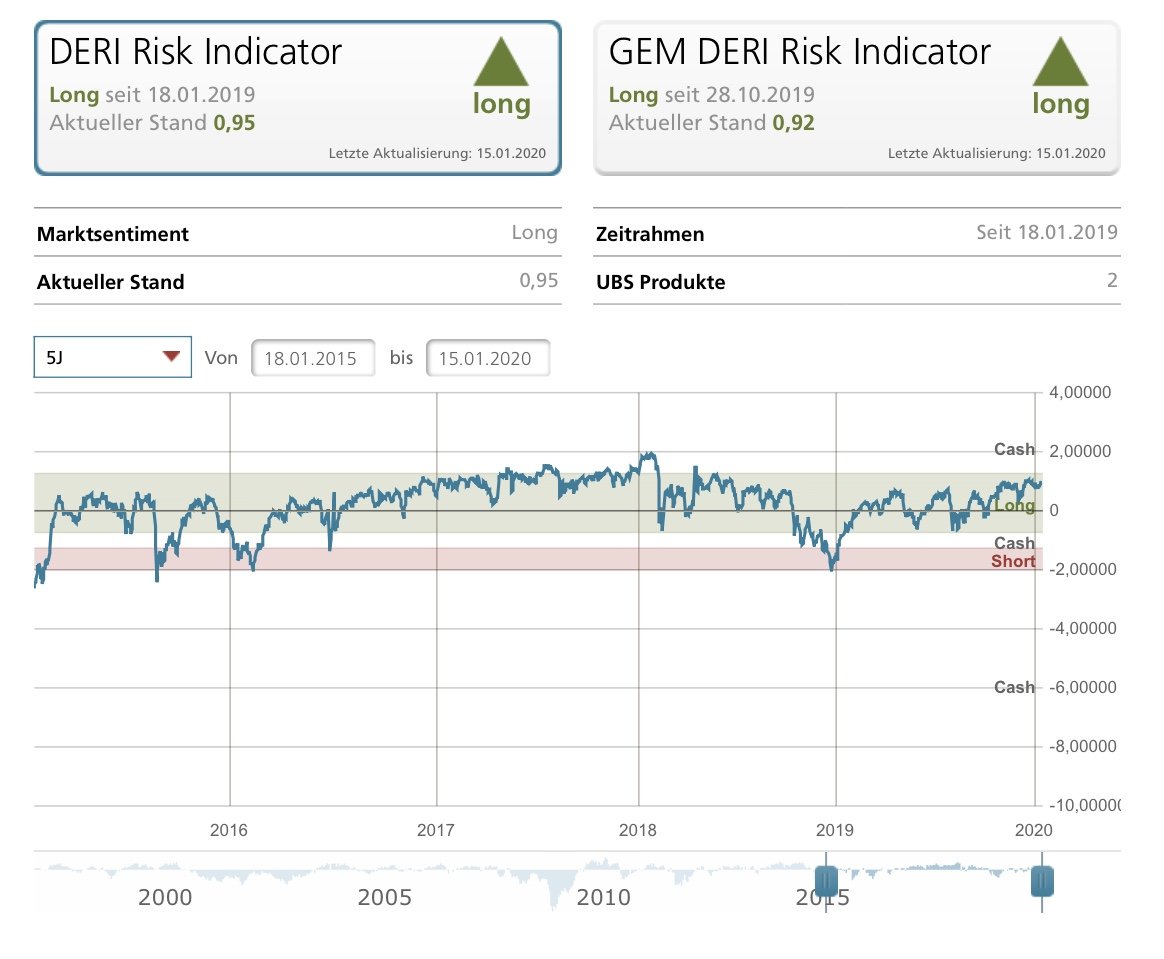
Task: Click the green long triangle in GEM DERI card
Action: coord(1060,62)
